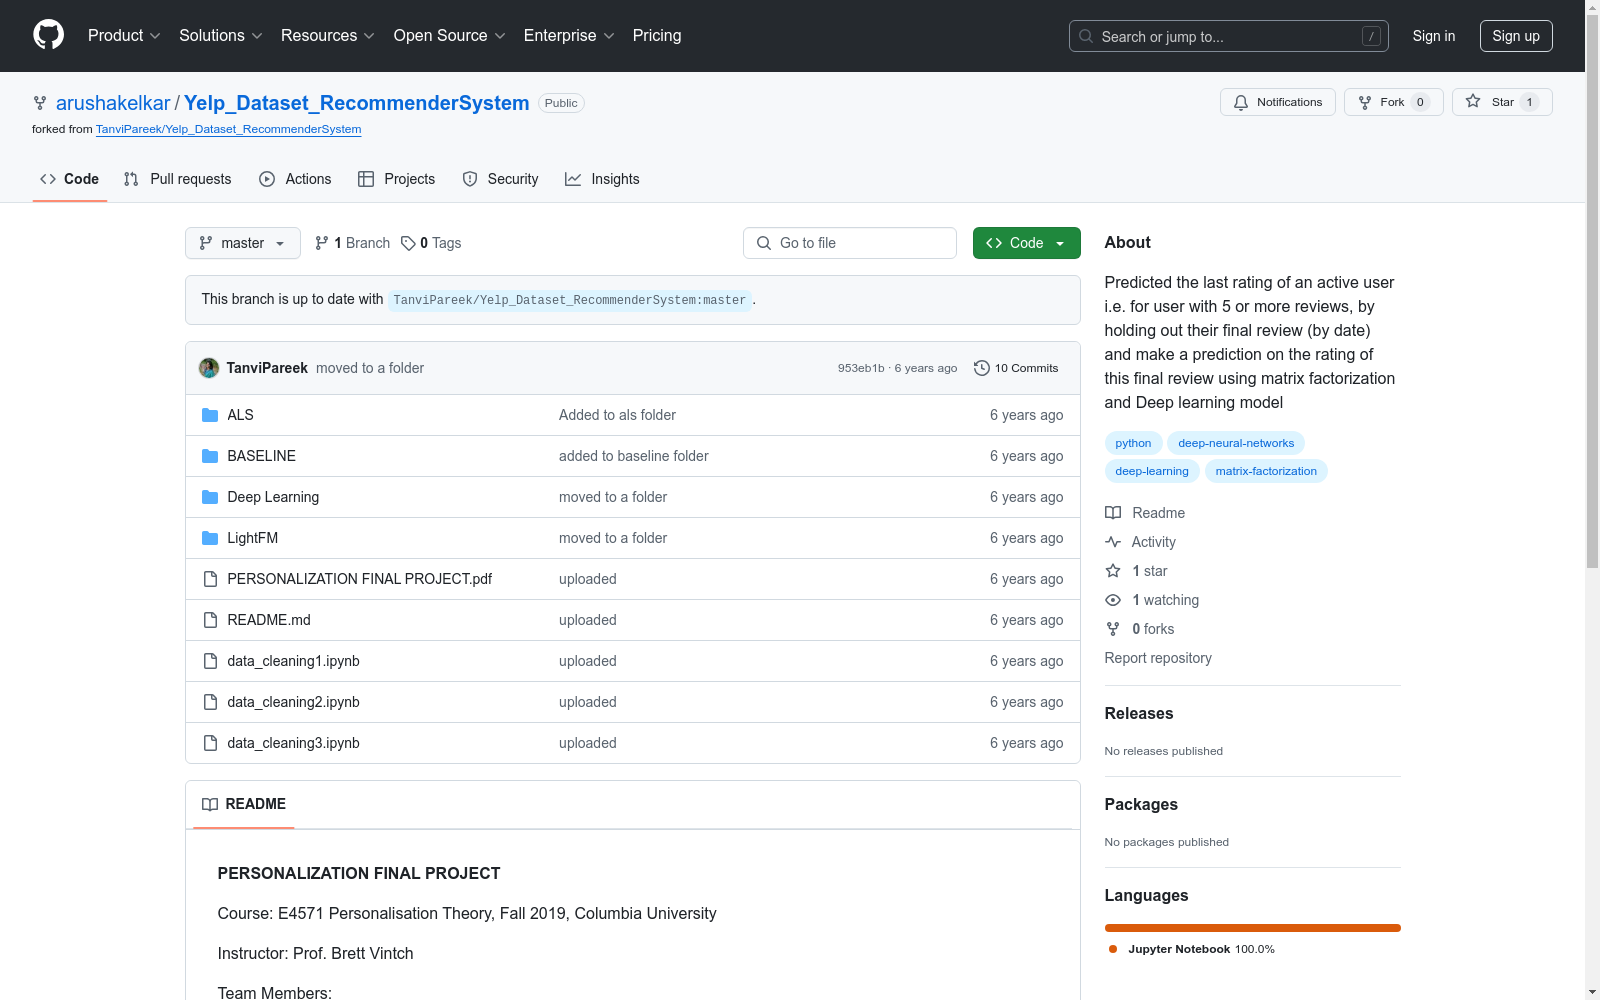Click the Deep Learning folder icon
This screenshot has height=1000, width=1600.
tap(210, 497)
